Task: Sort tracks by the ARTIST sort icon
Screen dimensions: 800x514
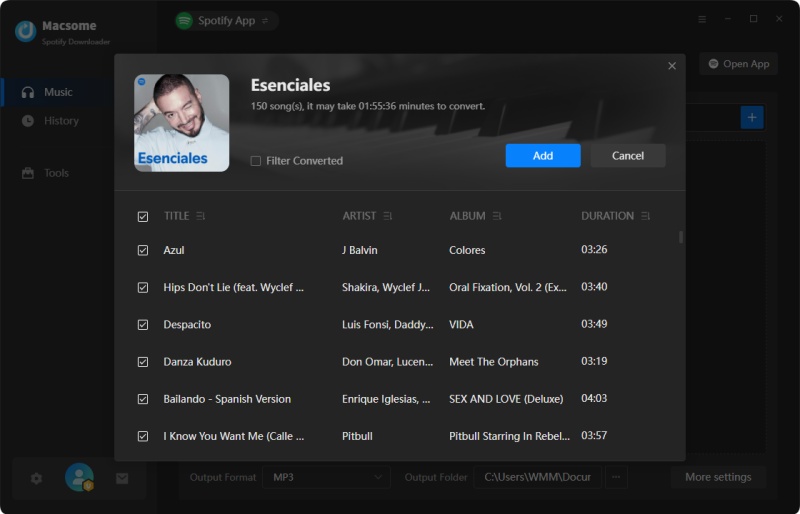Action: pyautogui.click(x=388, y=216)
